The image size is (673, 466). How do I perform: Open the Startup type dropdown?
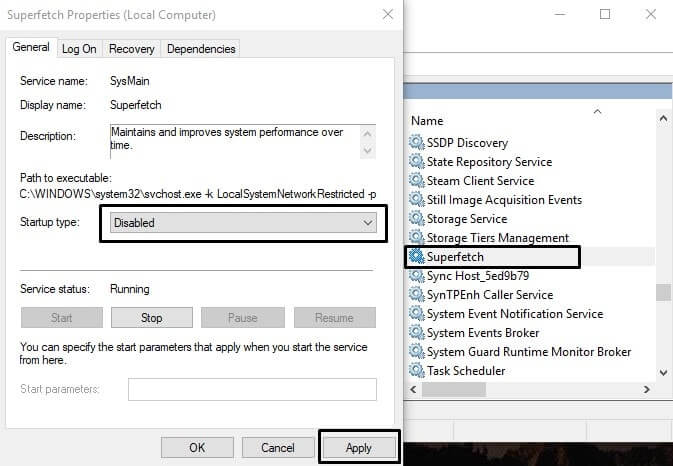(243, 223)
